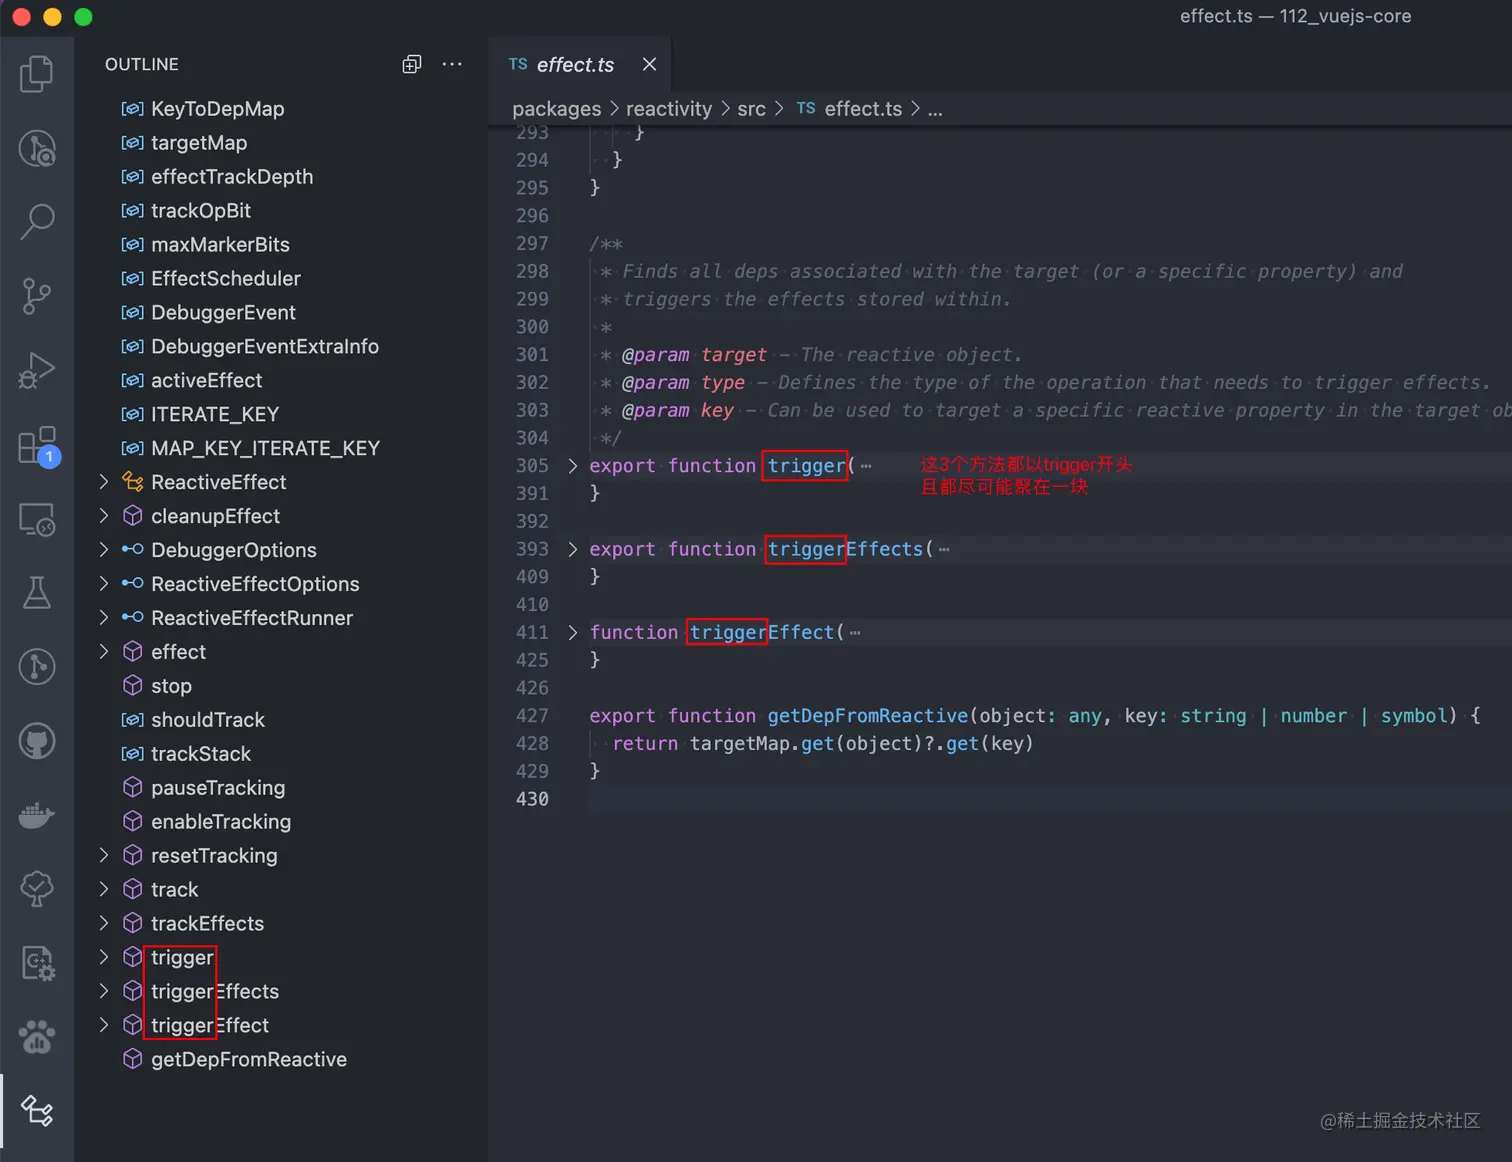The height and width of the screenshot is (1162, 1512).
Task: Open the Testing flask view
Action: (37, 593)
